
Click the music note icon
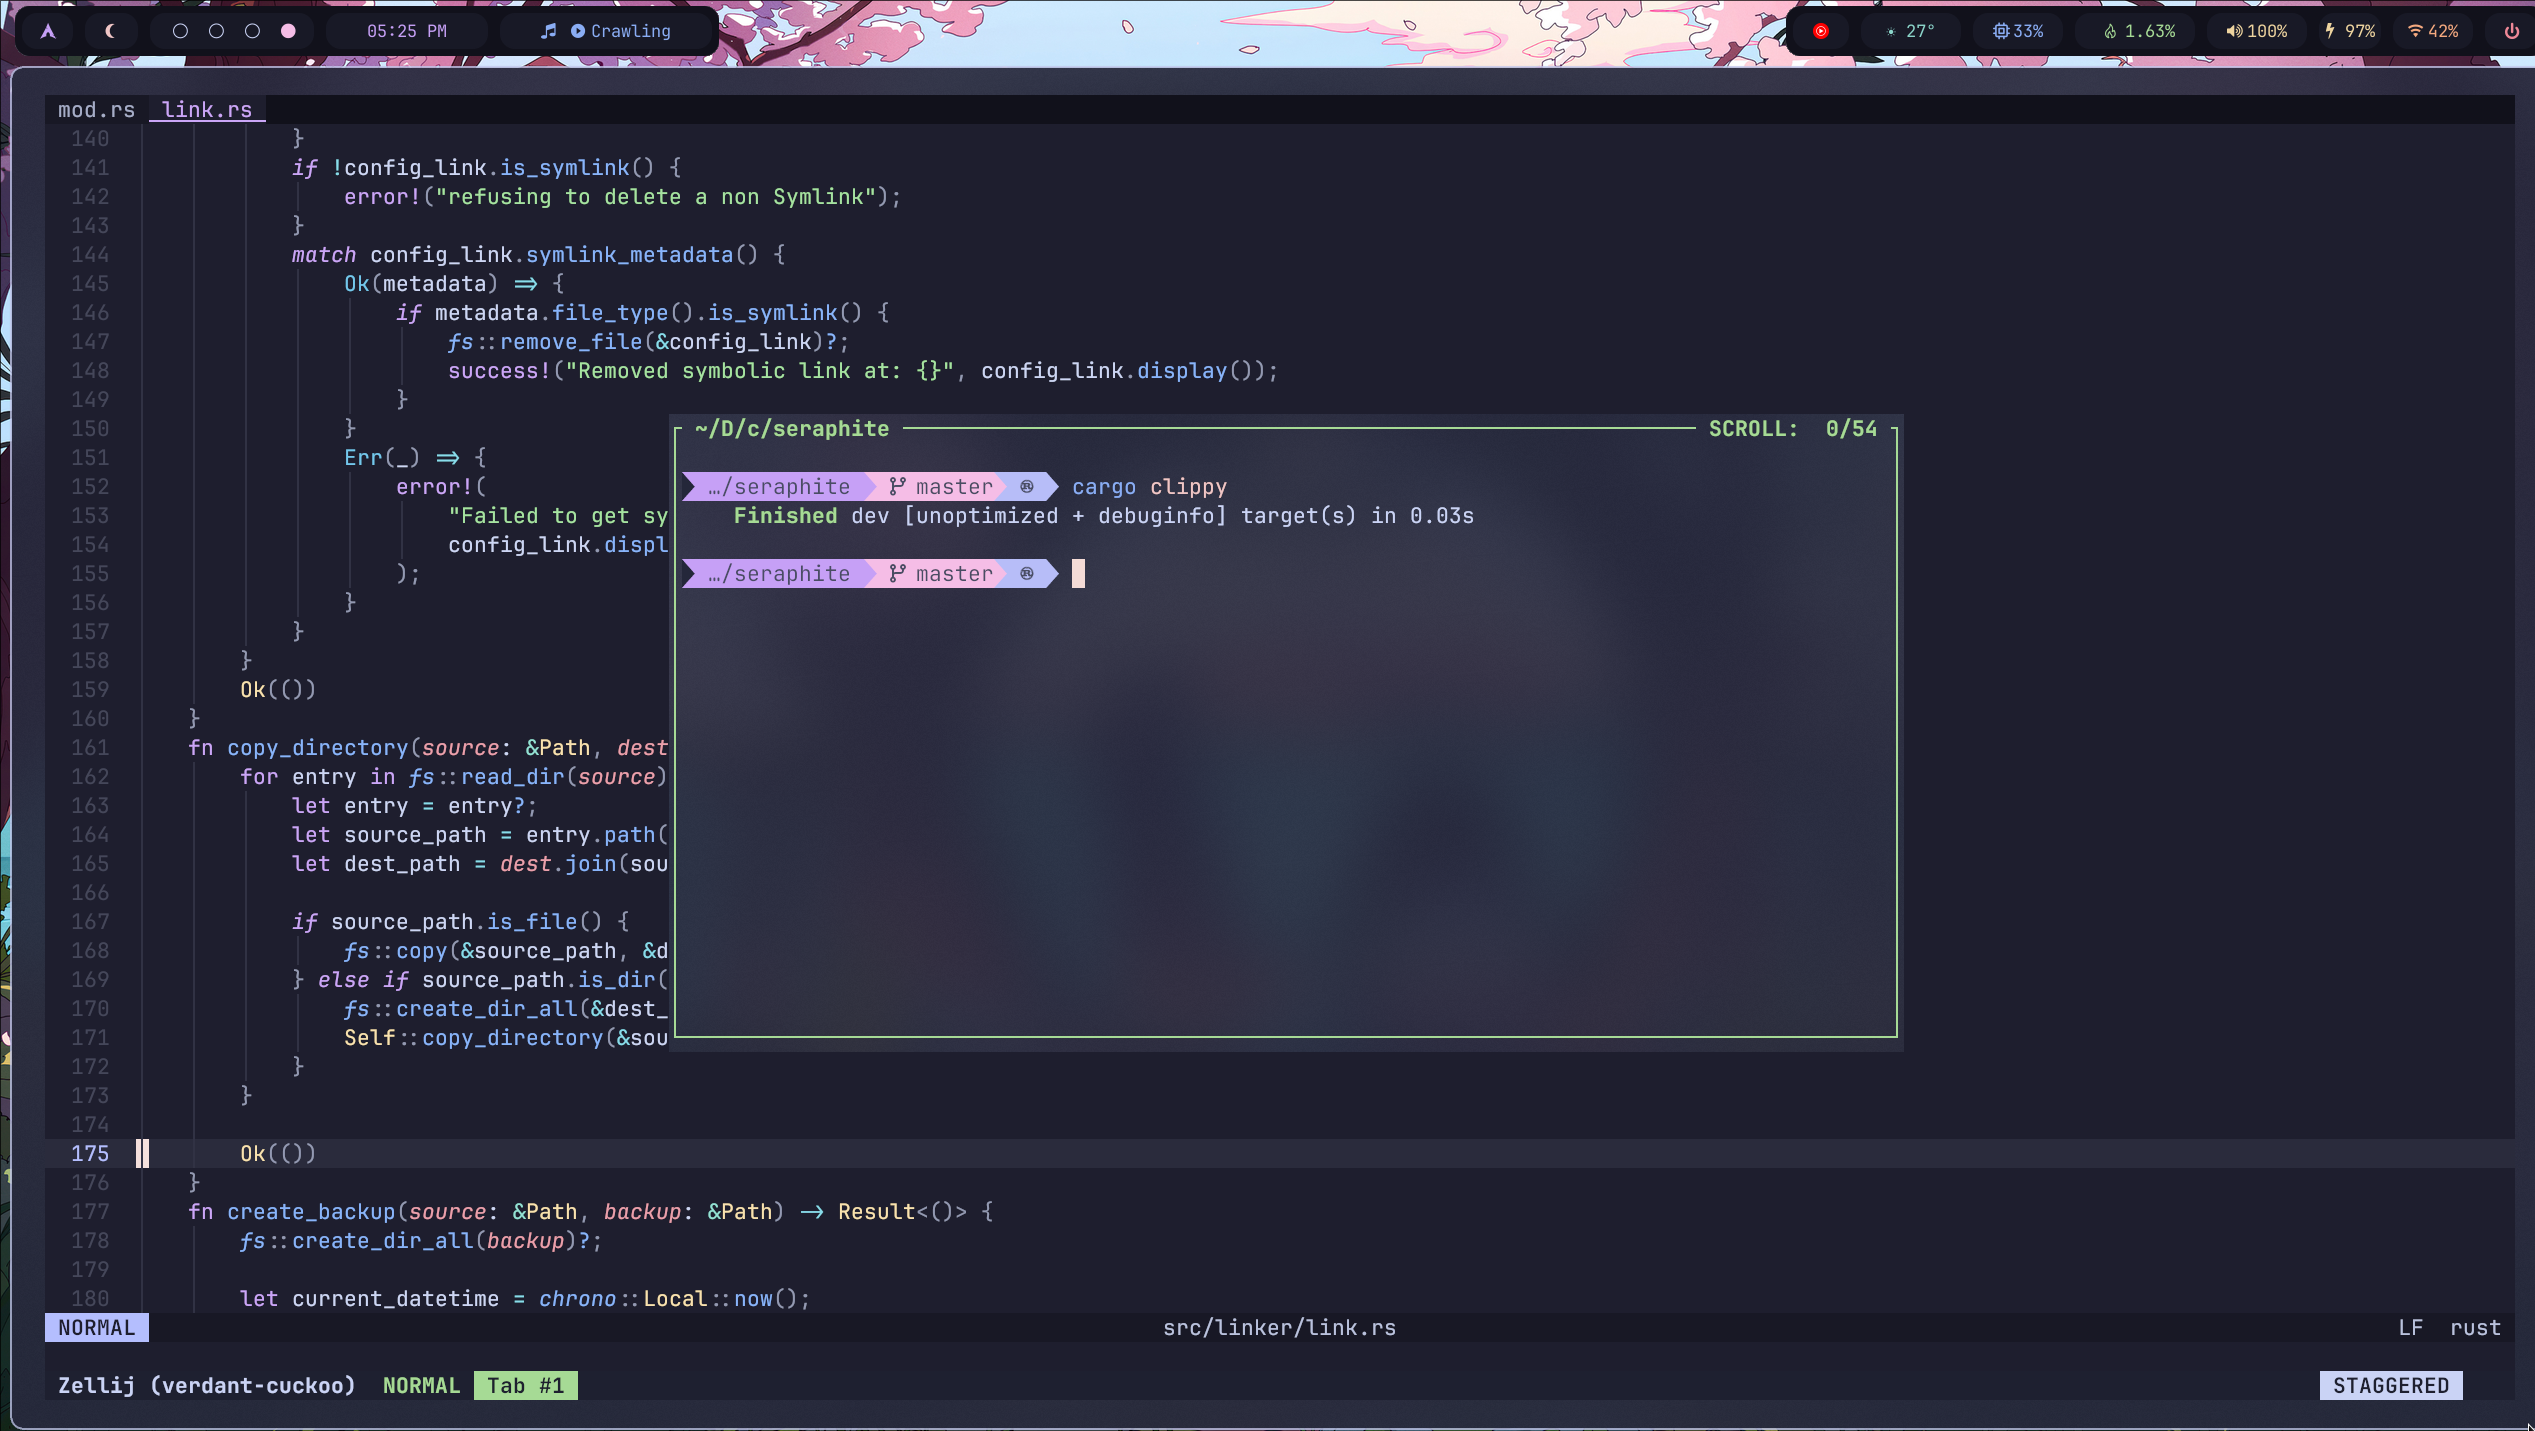click(x=548, y=31)
